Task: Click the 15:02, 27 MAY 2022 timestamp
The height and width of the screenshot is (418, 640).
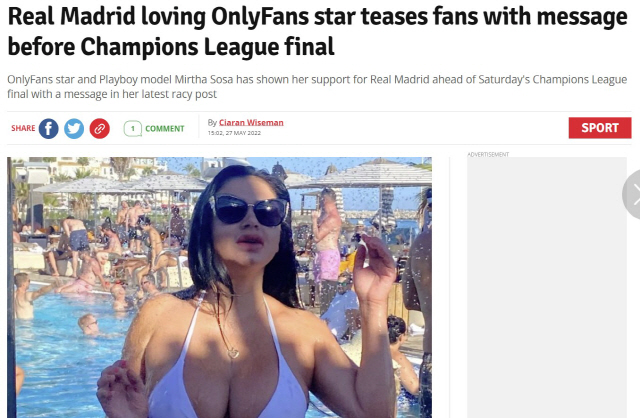Action: tap(234, 133)
